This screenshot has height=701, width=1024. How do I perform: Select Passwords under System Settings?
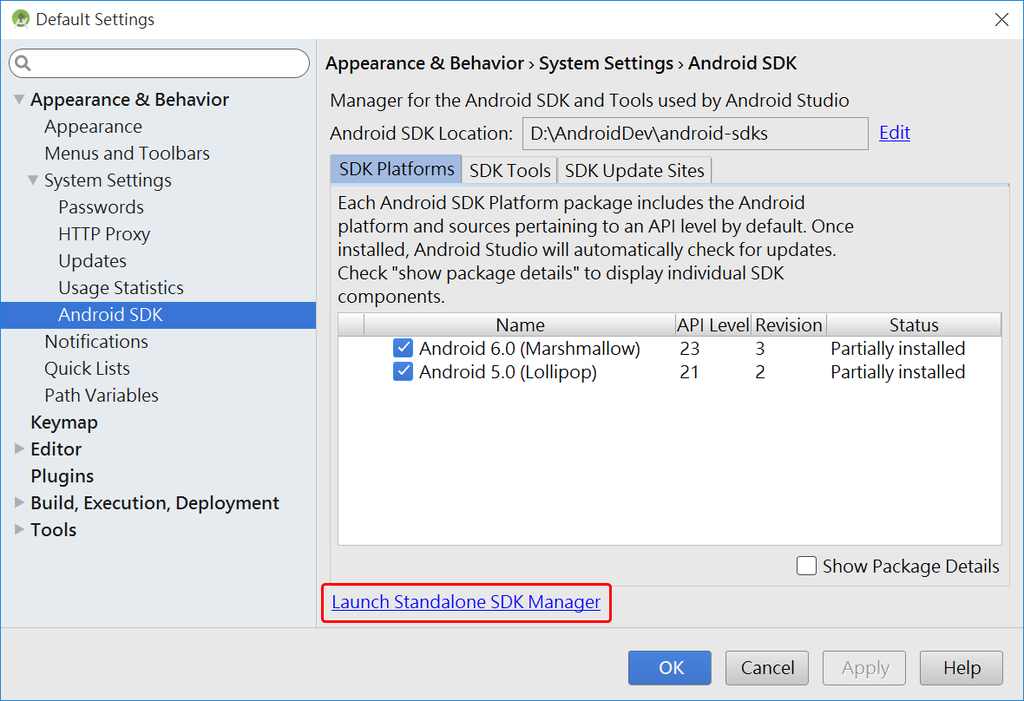point(101,206)
